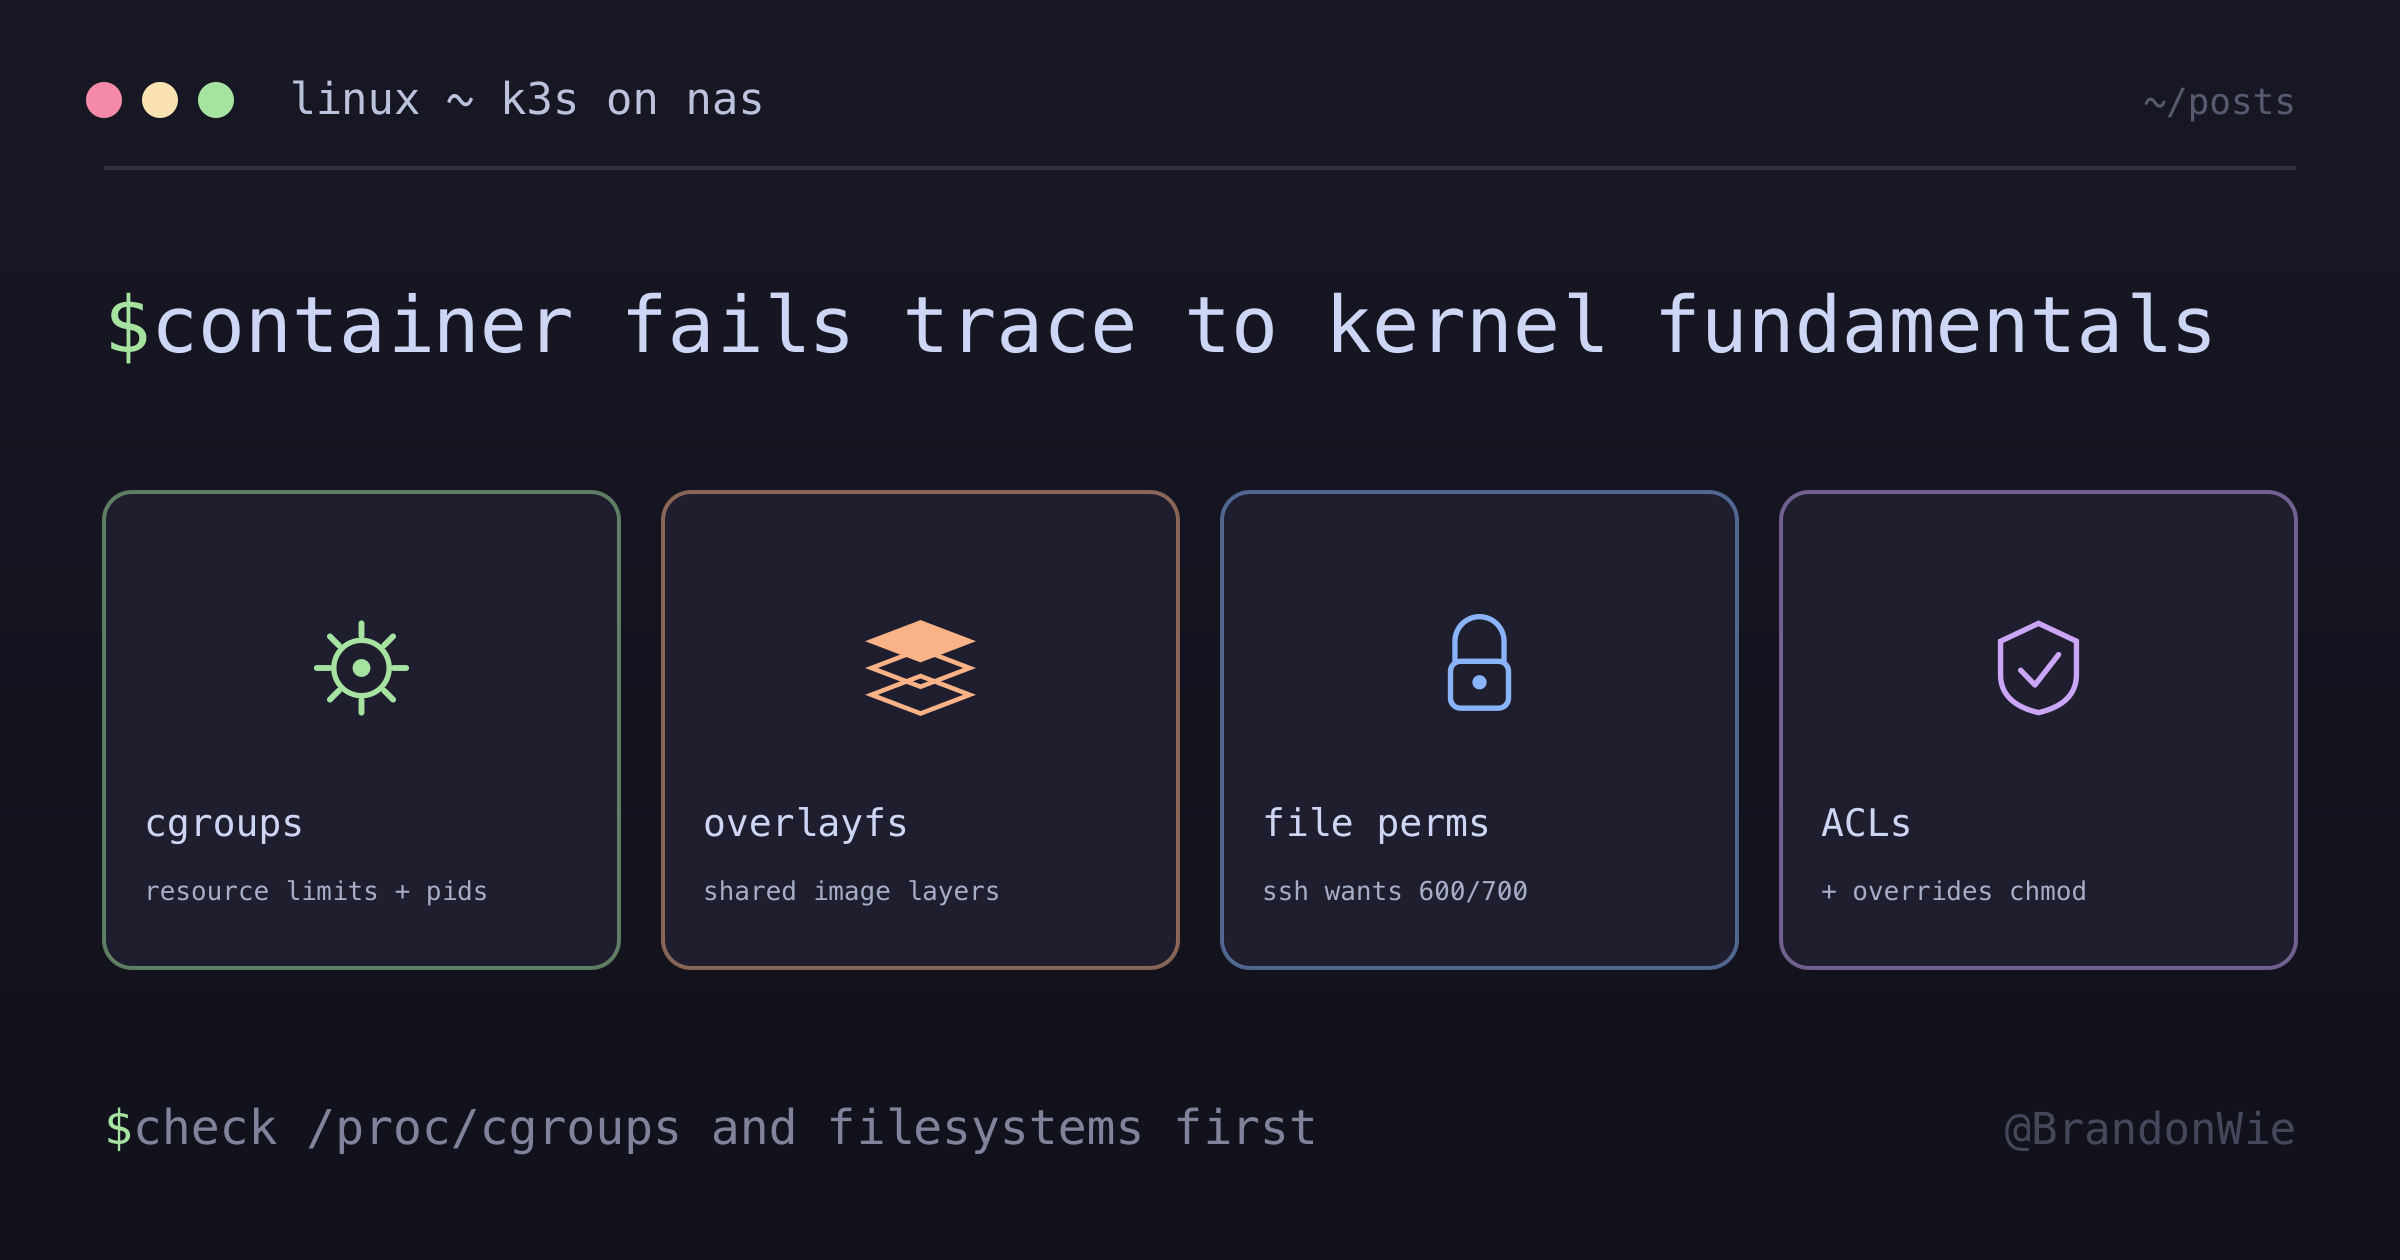This screenshot has width=2400, height=1260.
Task: Click the file perms padlock icon
Action: pyautogui.click(x=1479, y=663)
